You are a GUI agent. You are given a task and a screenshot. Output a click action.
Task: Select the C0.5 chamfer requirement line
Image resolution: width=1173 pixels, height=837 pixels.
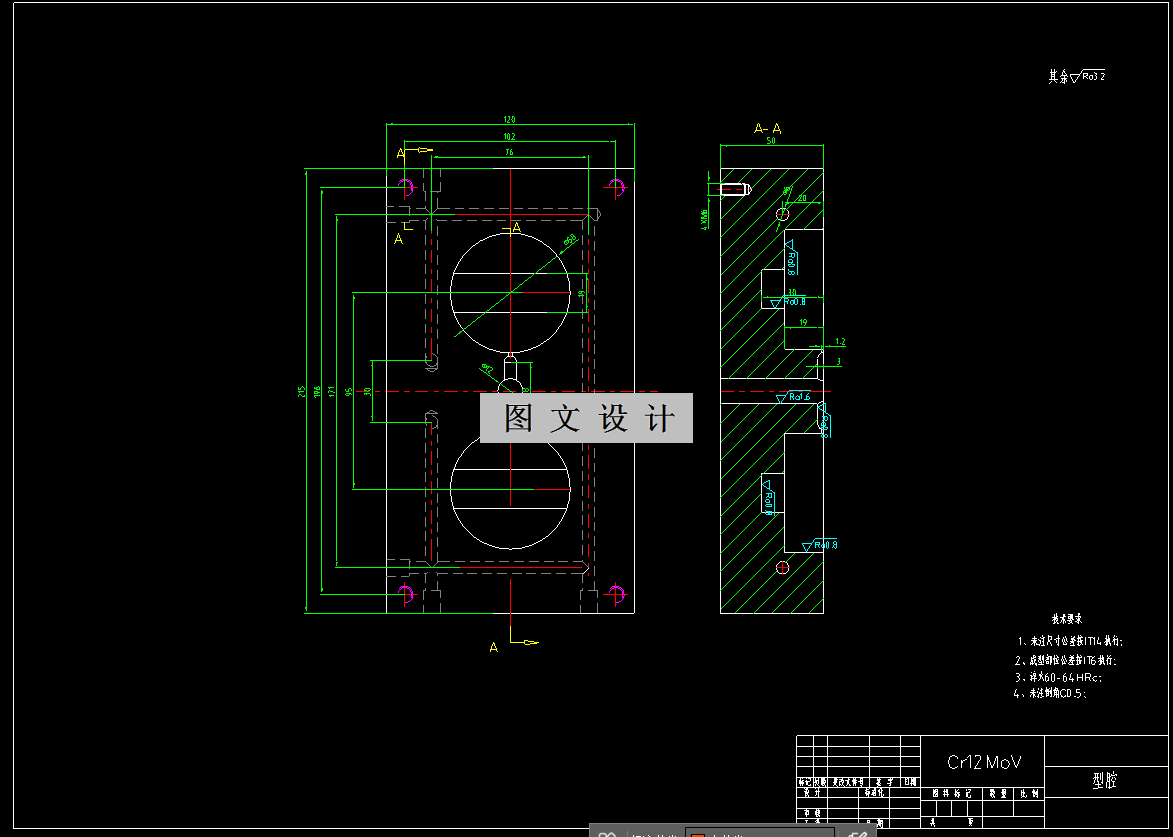point(1050,693)
